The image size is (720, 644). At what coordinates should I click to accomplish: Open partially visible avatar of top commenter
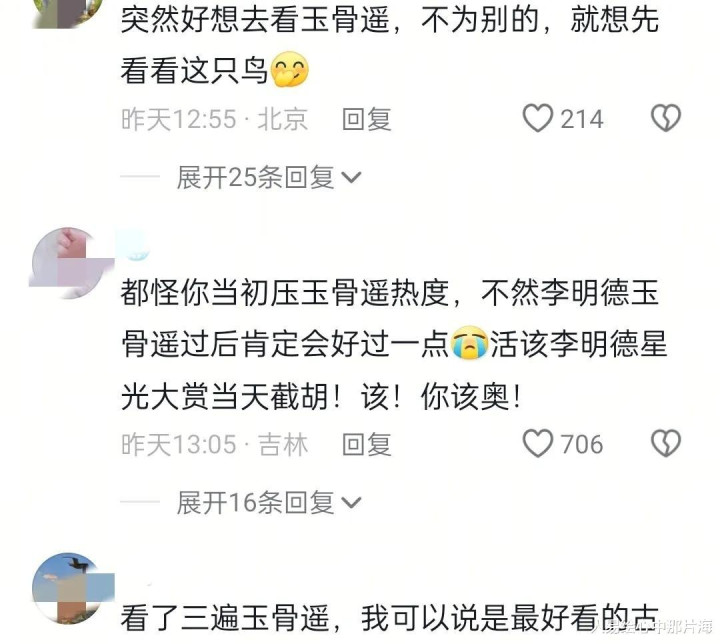69,13
